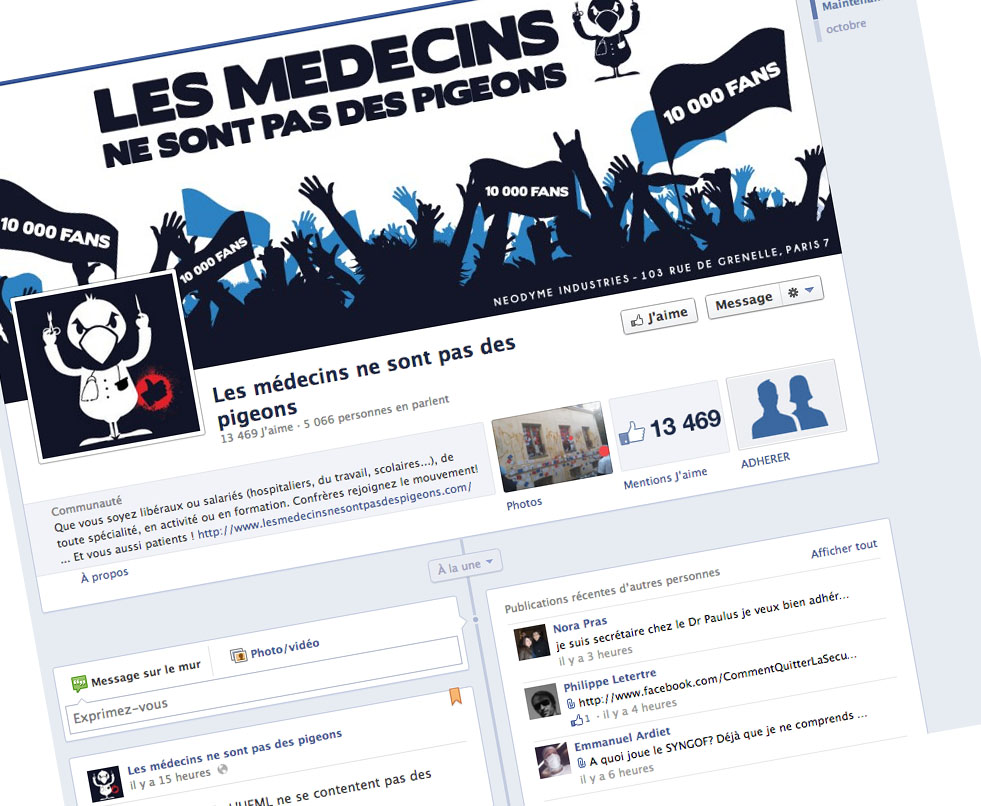
Task: Click the like icon under Philippe Letertre's post
Action: point(577,721)
